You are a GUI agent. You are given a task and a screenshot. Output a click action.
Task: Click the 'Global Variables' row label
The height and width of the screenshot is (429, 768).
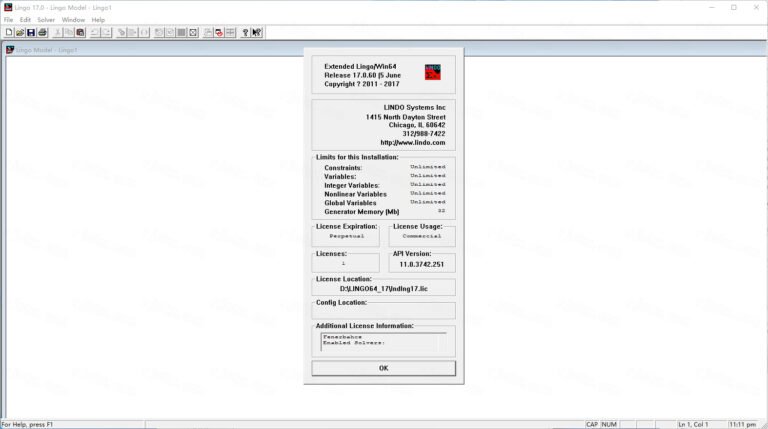point(350,203)
